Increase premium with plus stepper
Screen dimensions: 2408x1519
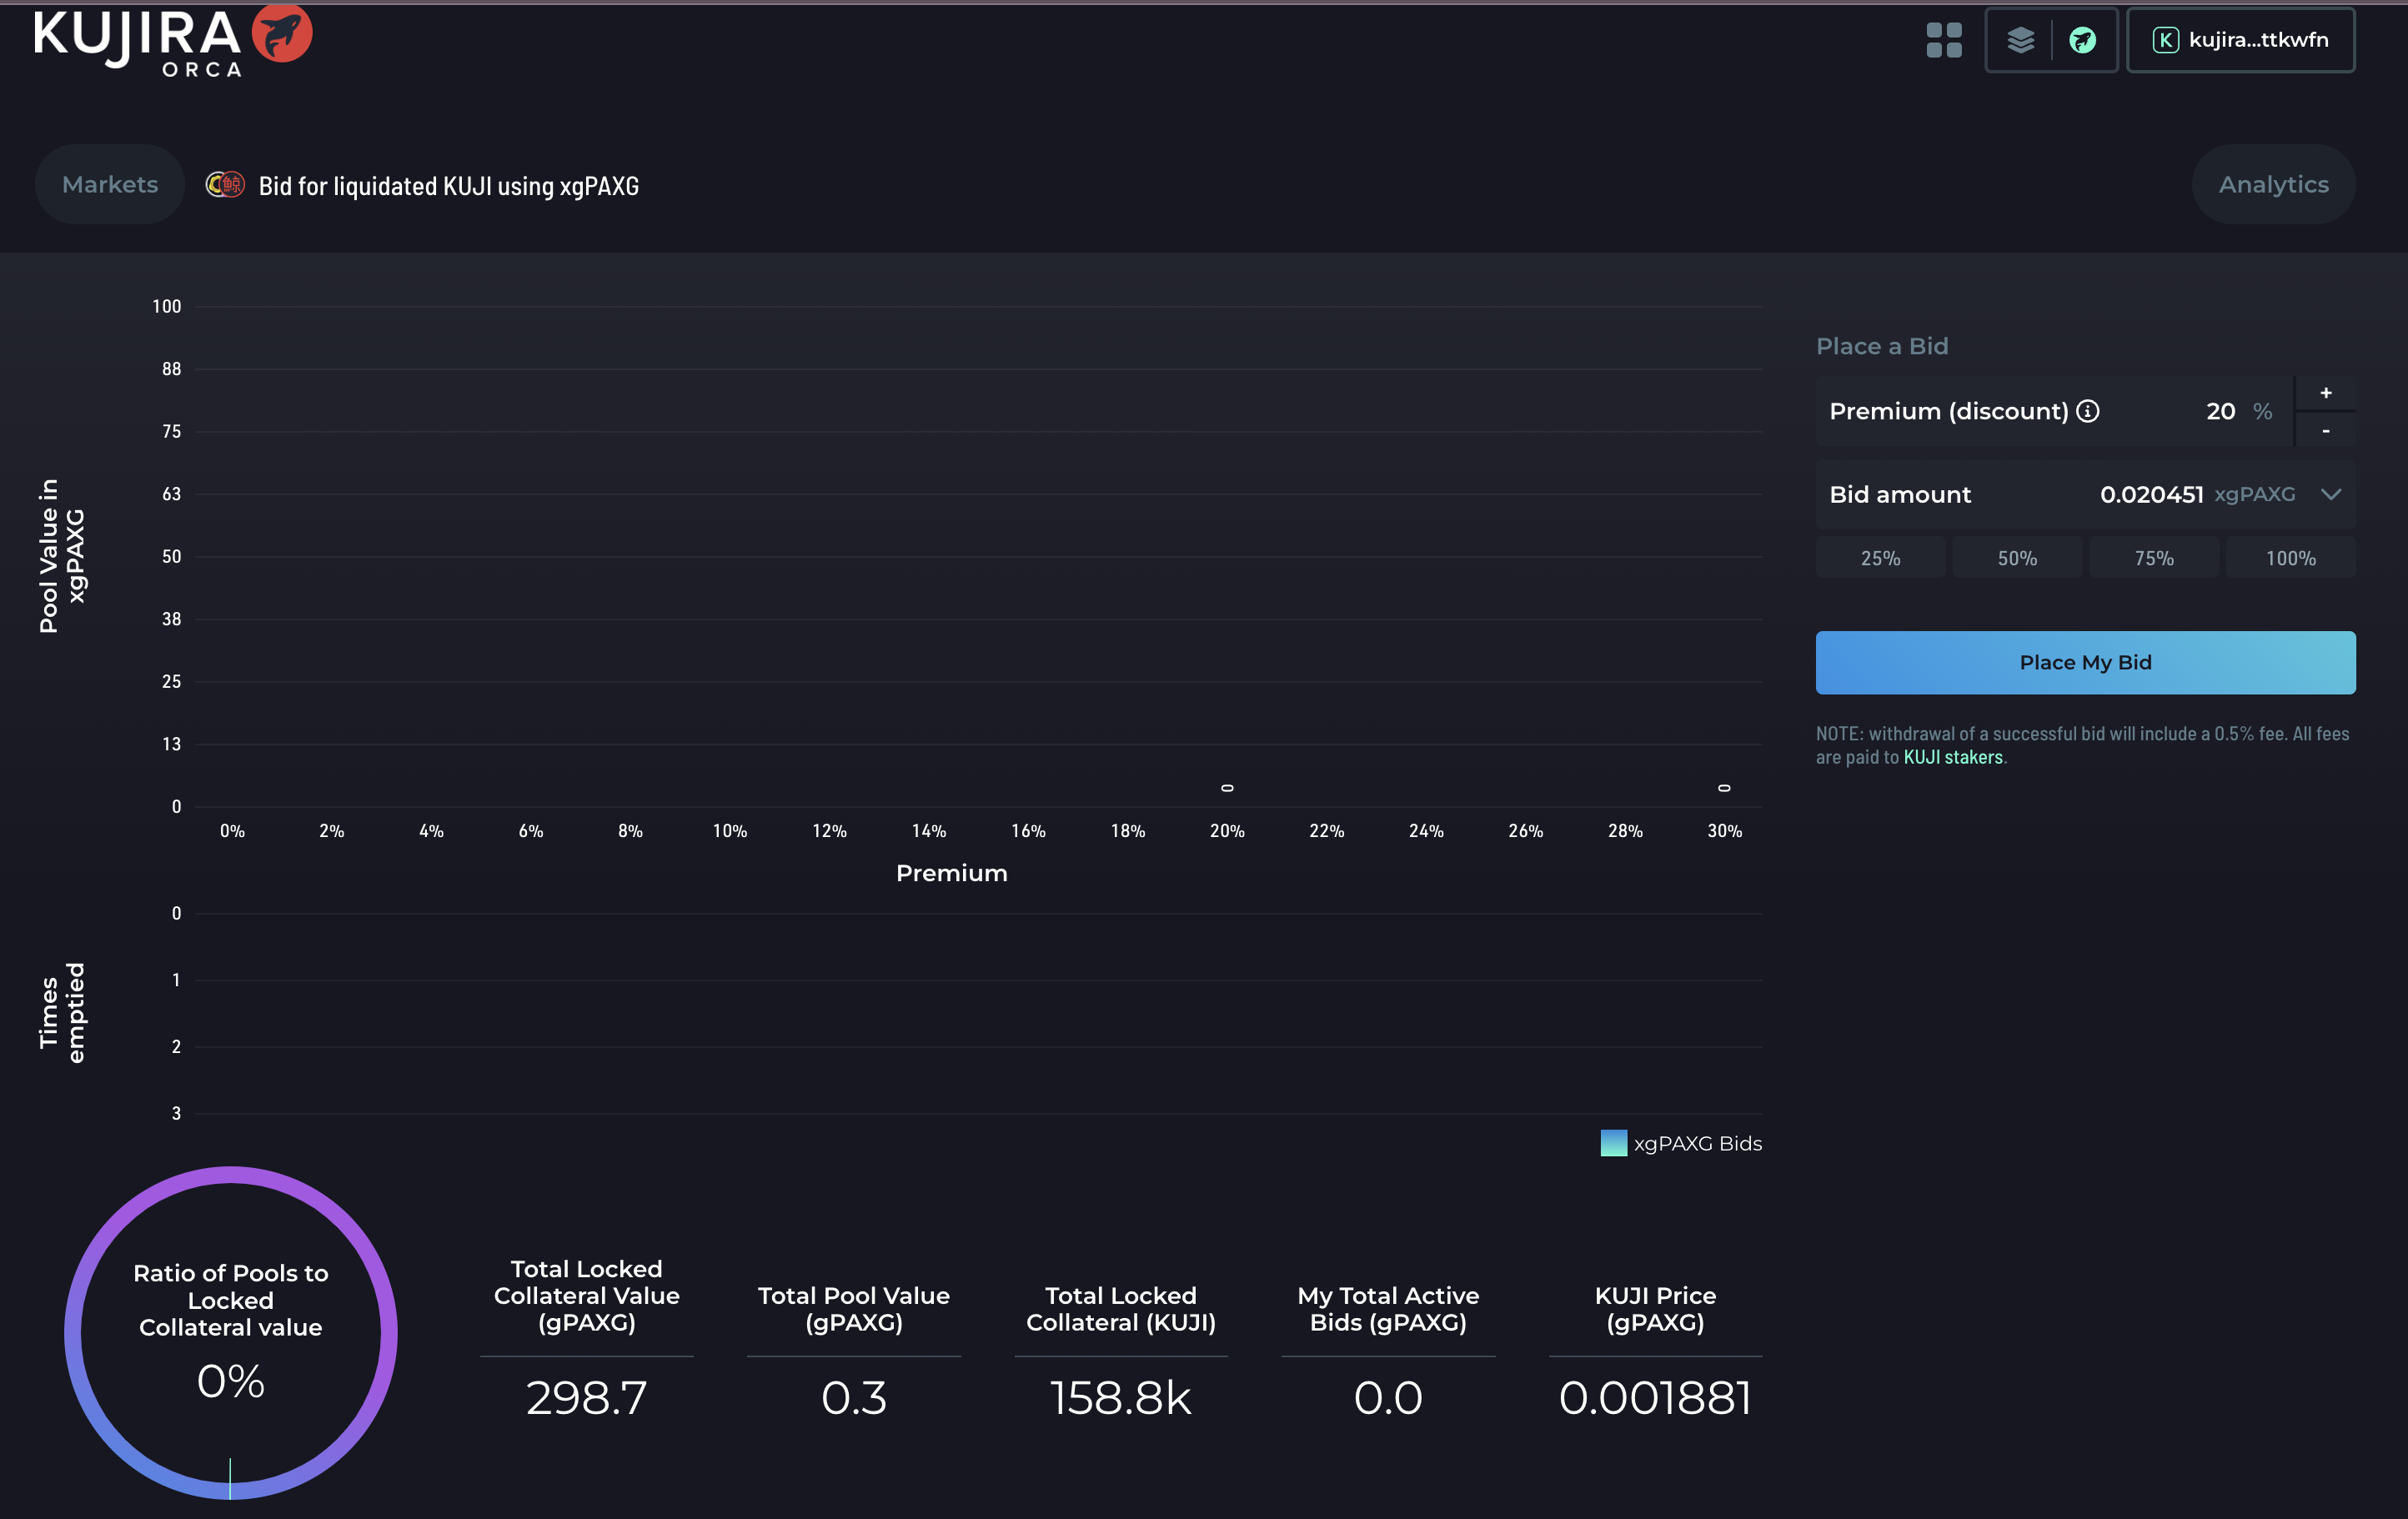click(x=2325, y=393)
